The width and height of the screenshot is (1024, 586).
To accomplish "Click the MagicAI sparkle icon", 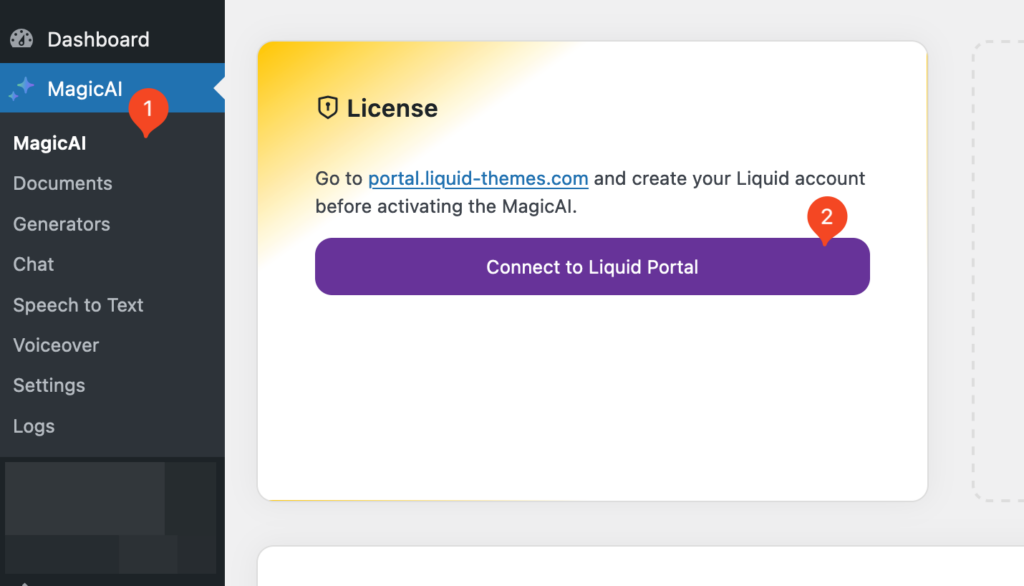I will pyautogui.click(x=22, y=88).
